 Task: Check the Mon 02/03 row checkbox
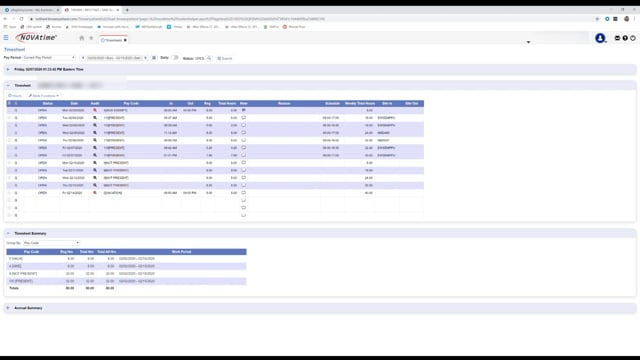[x=9, y=110]
